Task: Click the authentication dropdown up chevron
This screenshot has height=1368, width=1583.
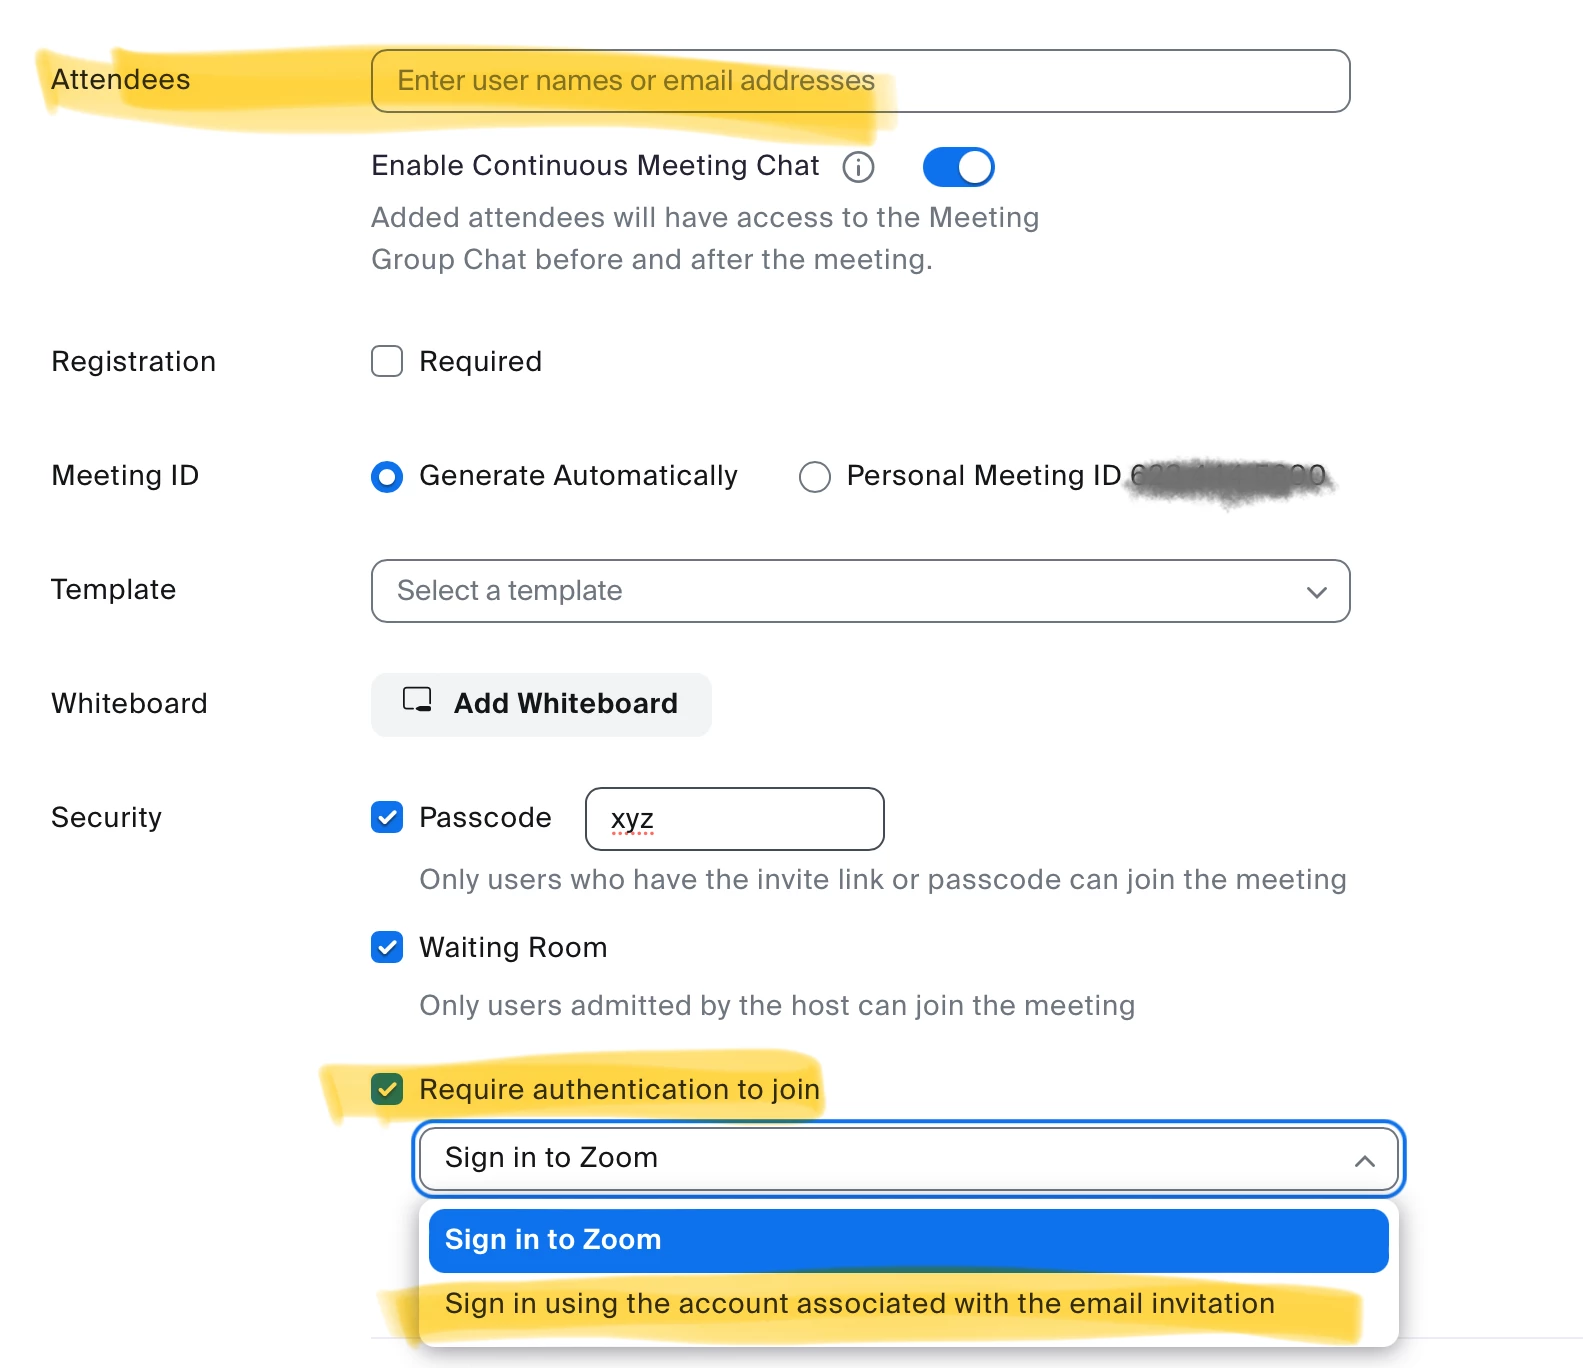Action: (x=1365, y=1160)
